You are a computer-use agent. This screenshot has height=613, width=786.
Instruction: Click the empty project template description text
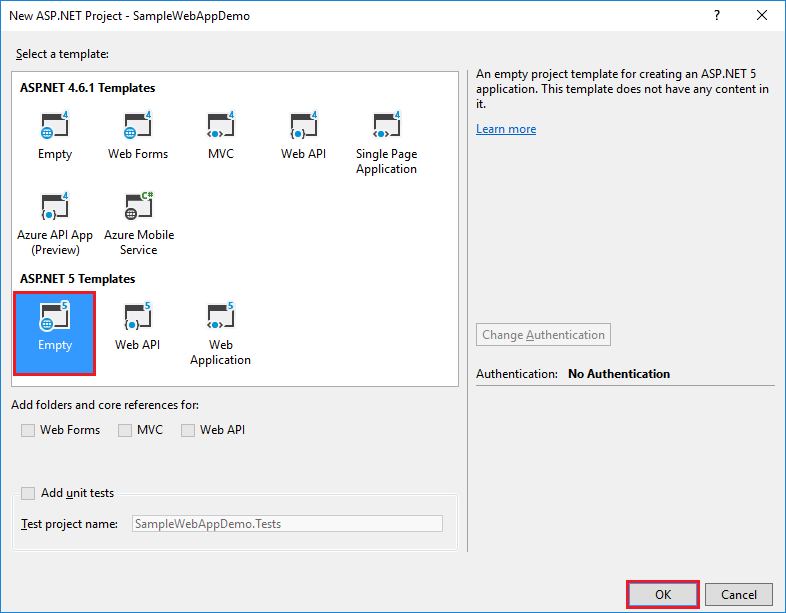622,89
